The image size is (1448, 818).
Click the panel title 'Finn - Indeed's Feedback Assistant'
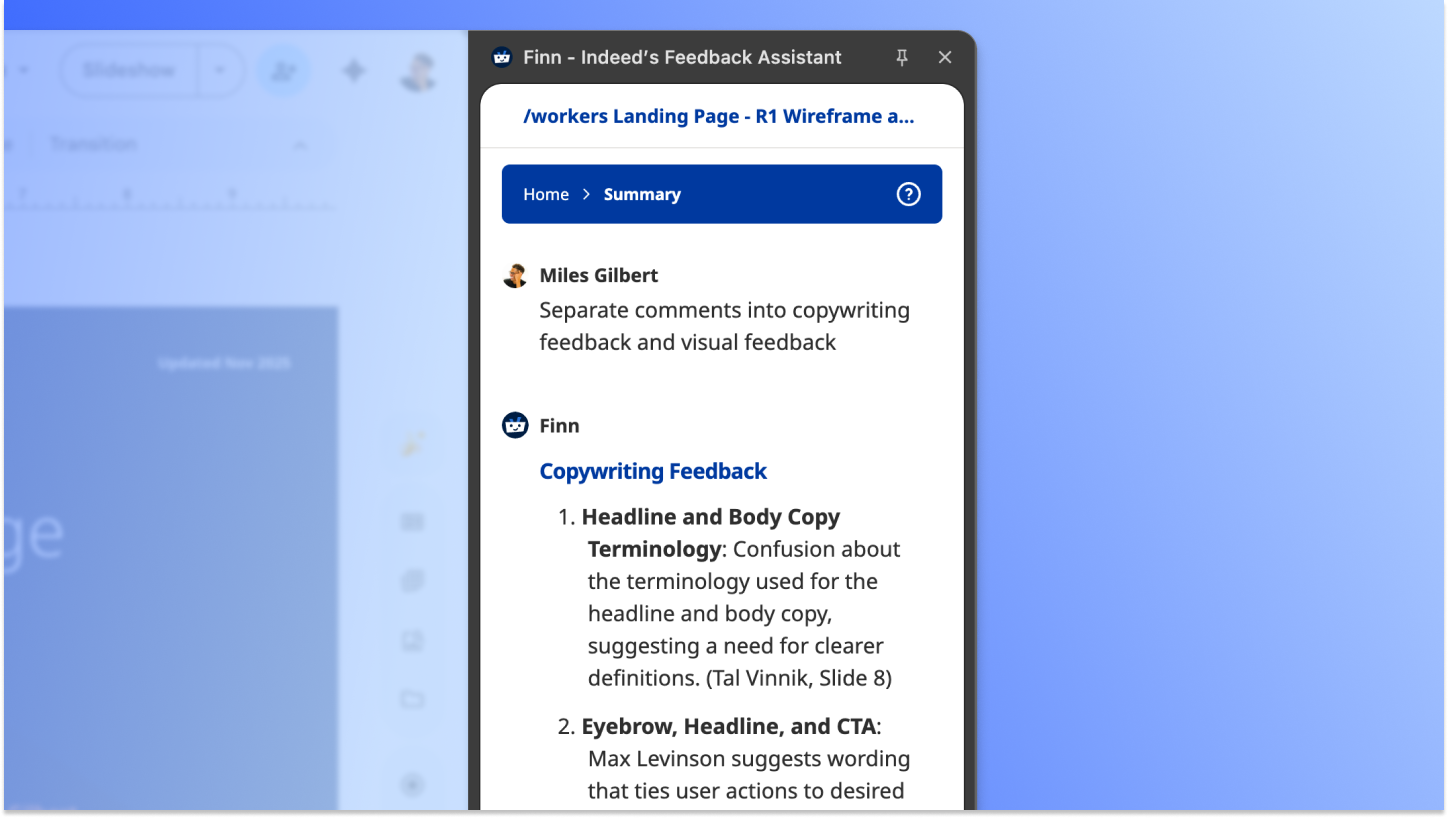click(682, 58)
